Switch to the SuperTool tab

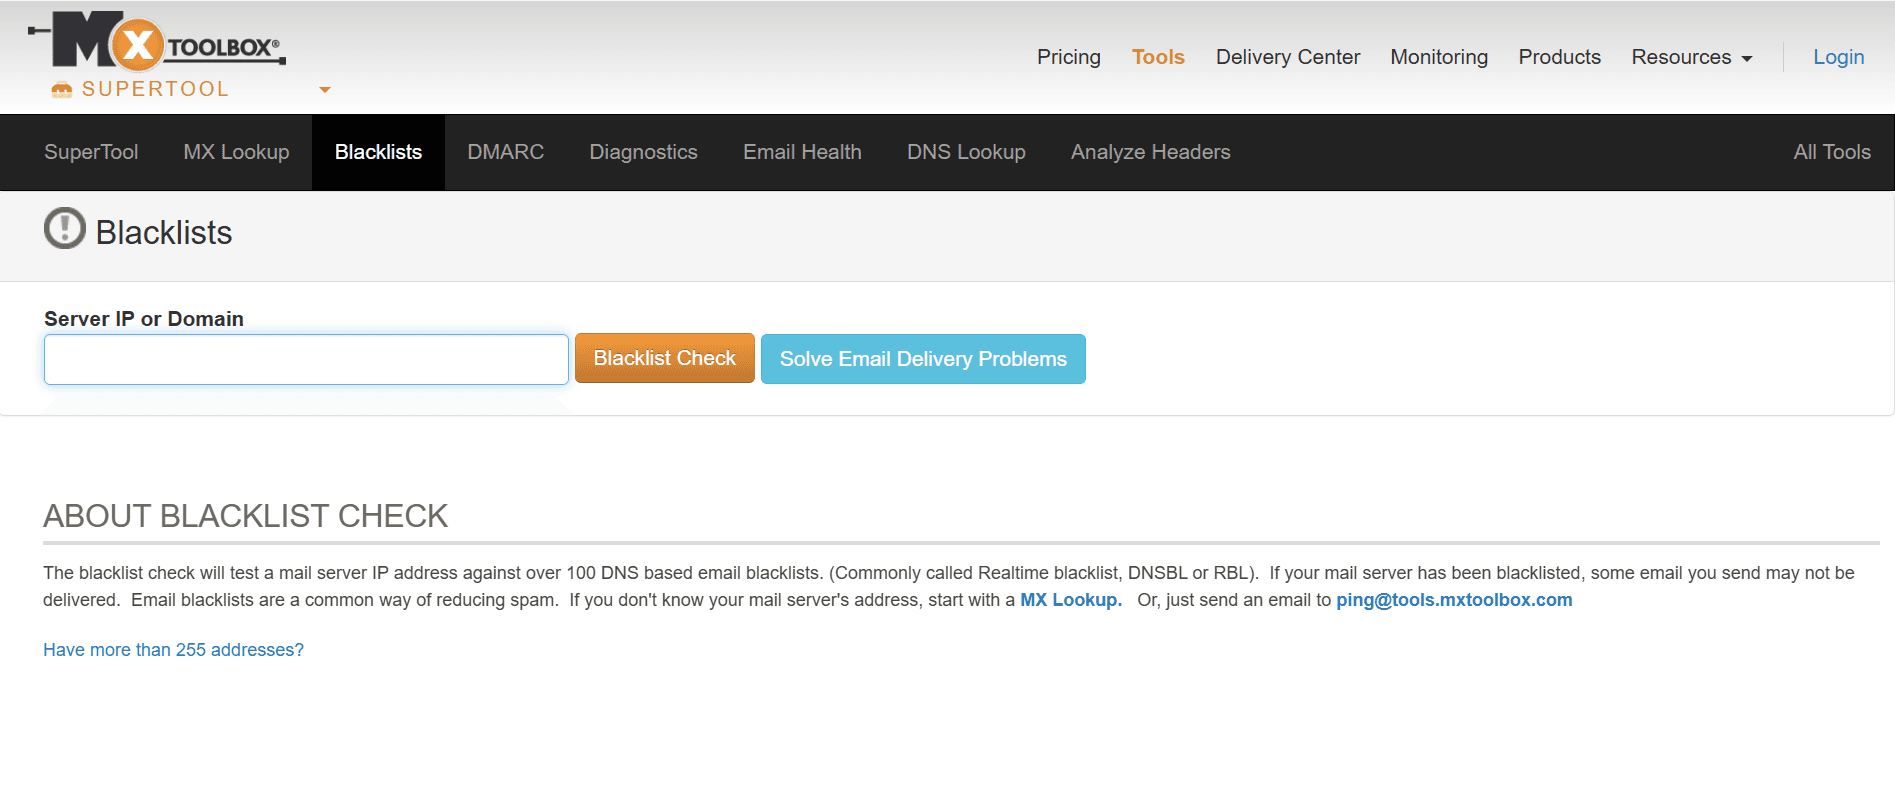(91, 152)
